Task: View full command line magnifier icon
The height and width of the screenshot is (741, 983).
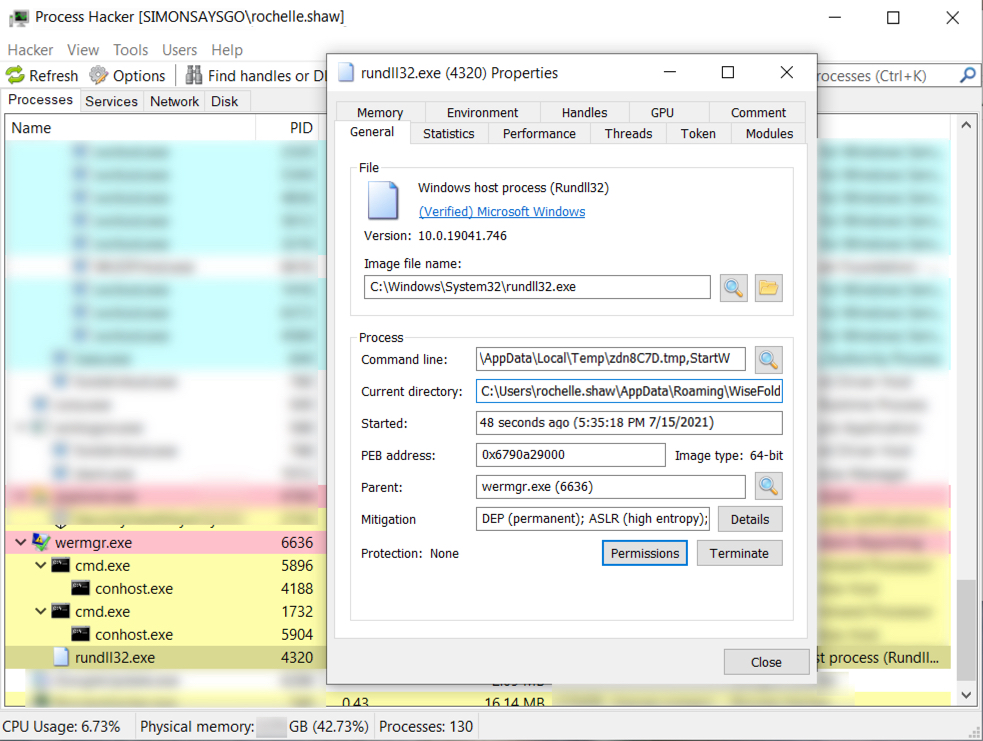Action: point(769,360)
